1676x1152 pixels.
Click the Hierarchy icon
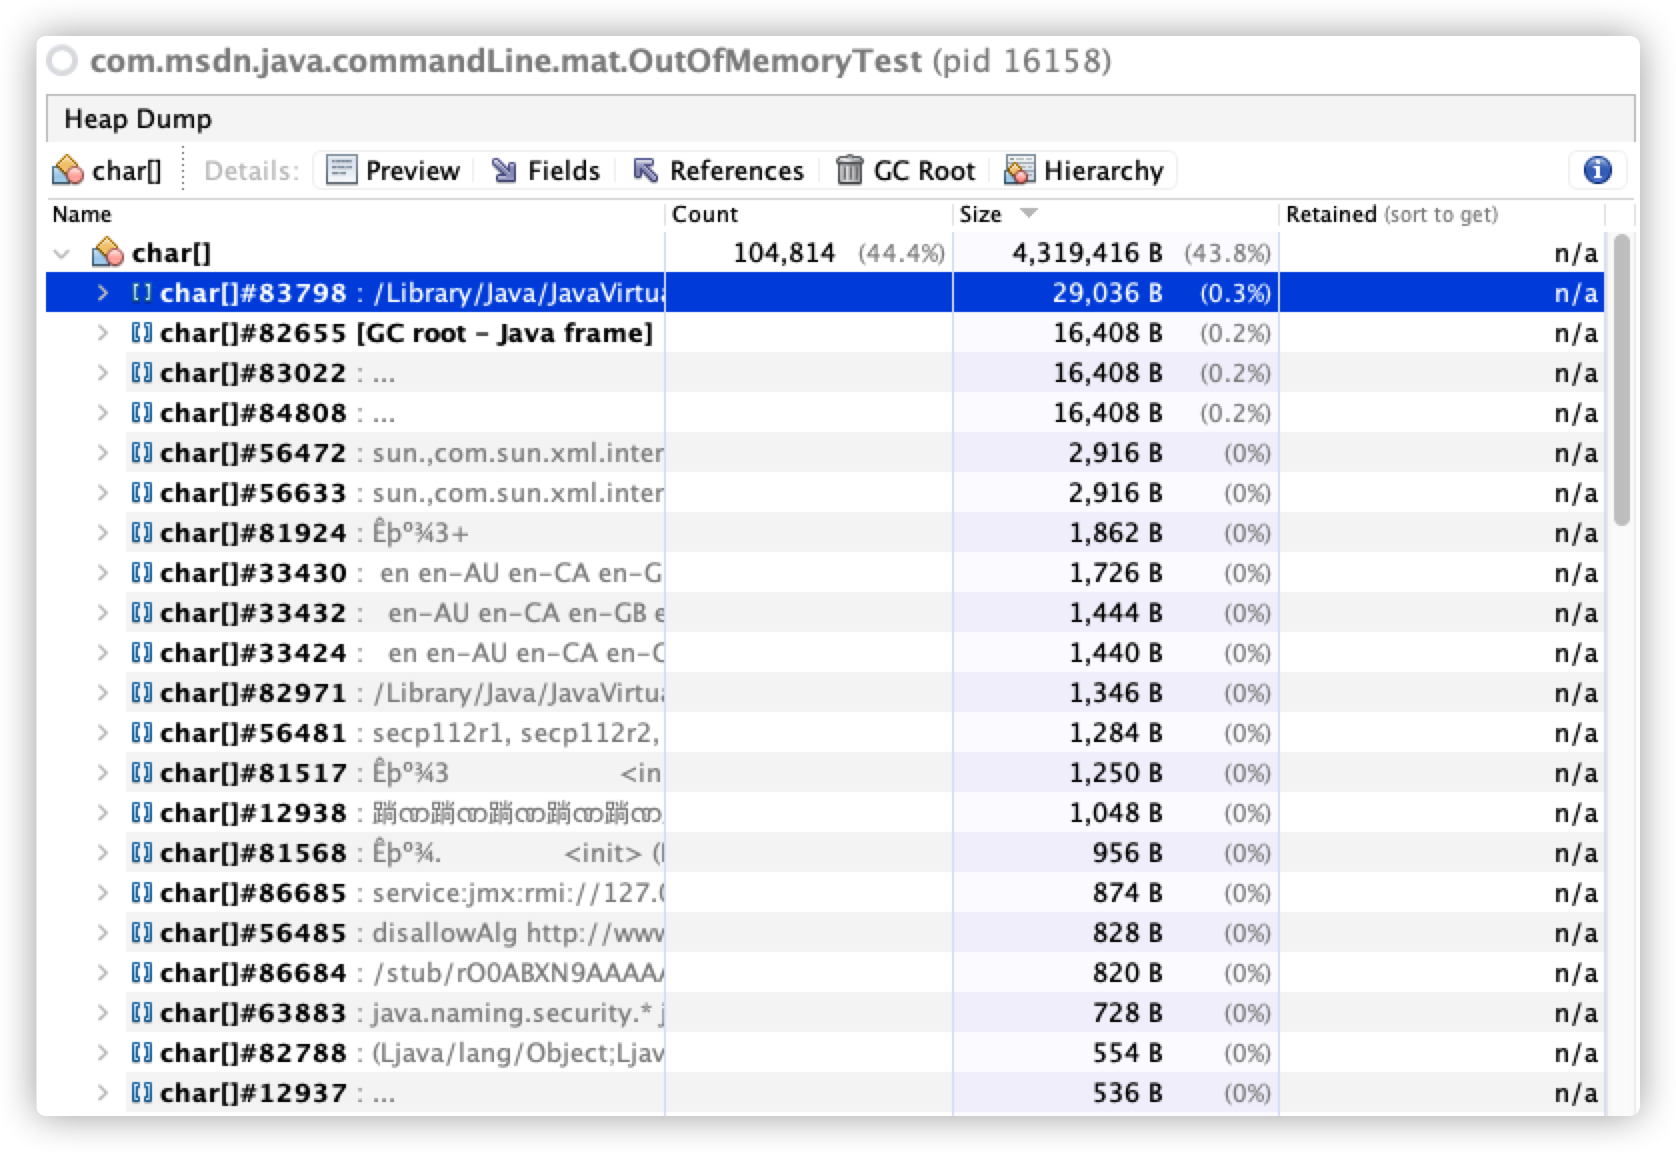click(x=1019, y=170)
